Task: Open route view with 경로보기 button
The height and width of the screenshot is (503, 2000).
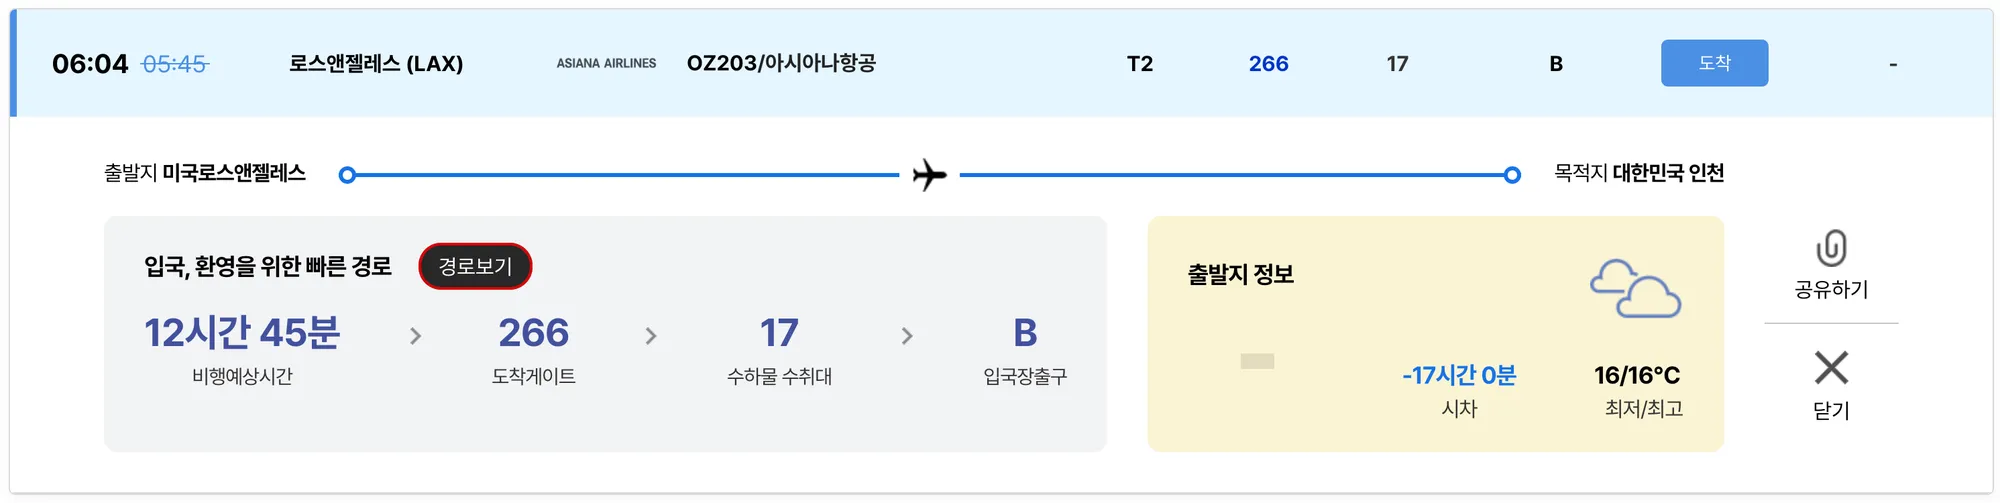Action: pos(475,266)
